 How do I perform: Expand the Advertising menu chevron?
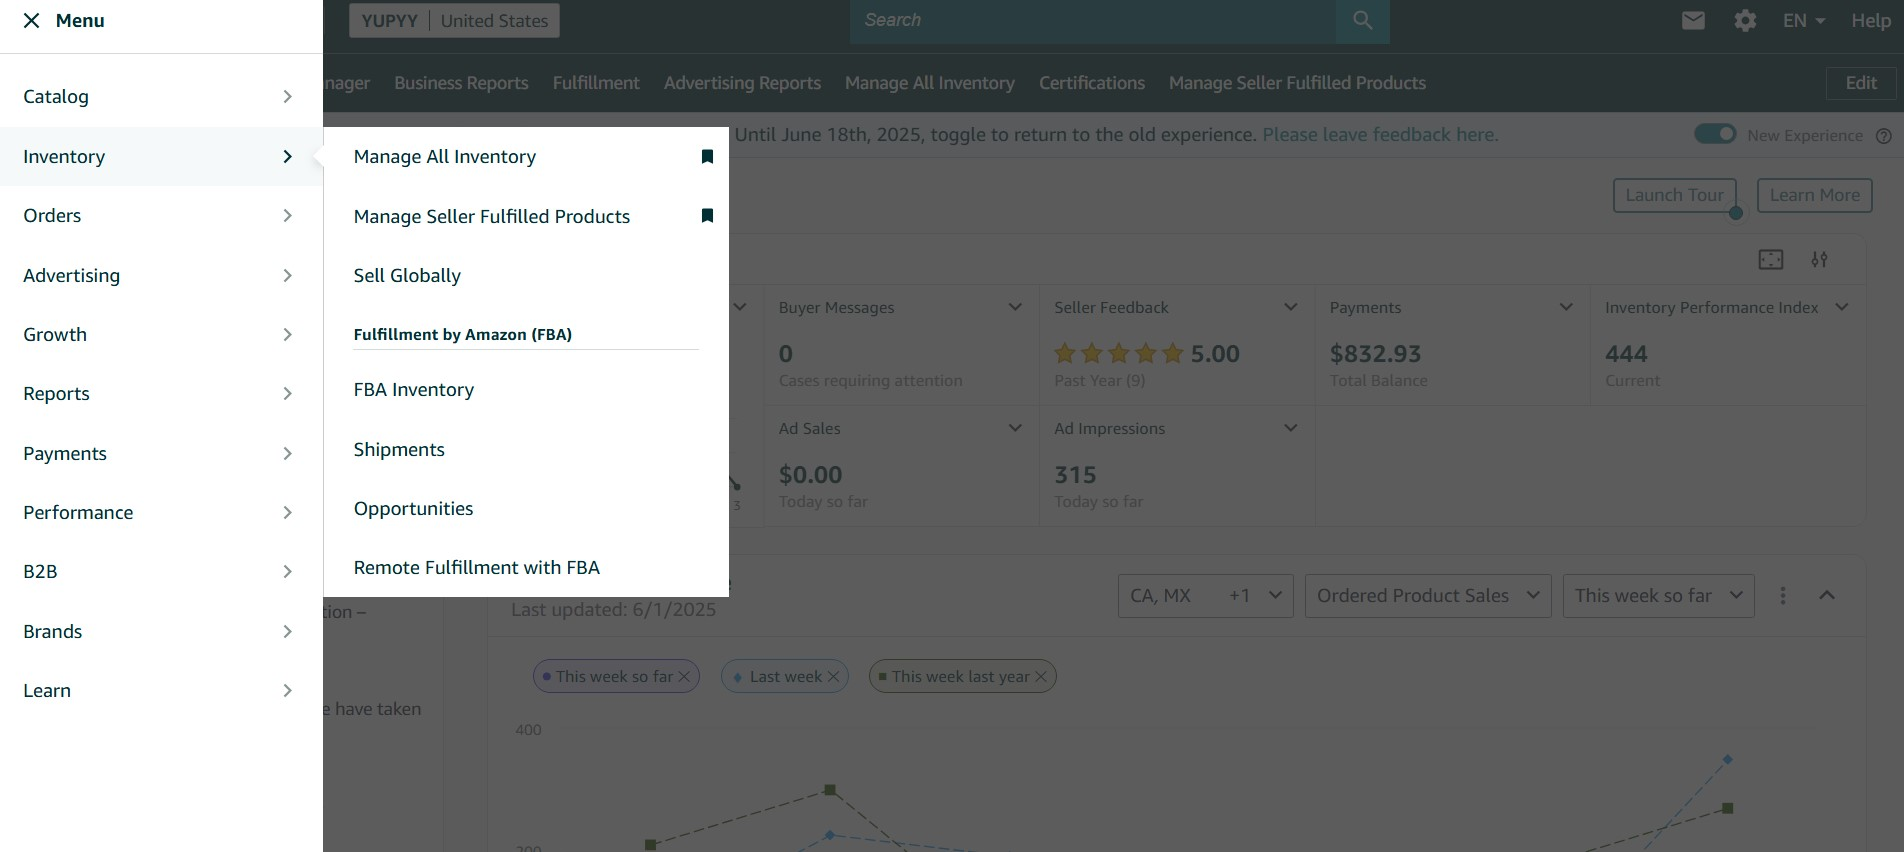pos(287,275)
